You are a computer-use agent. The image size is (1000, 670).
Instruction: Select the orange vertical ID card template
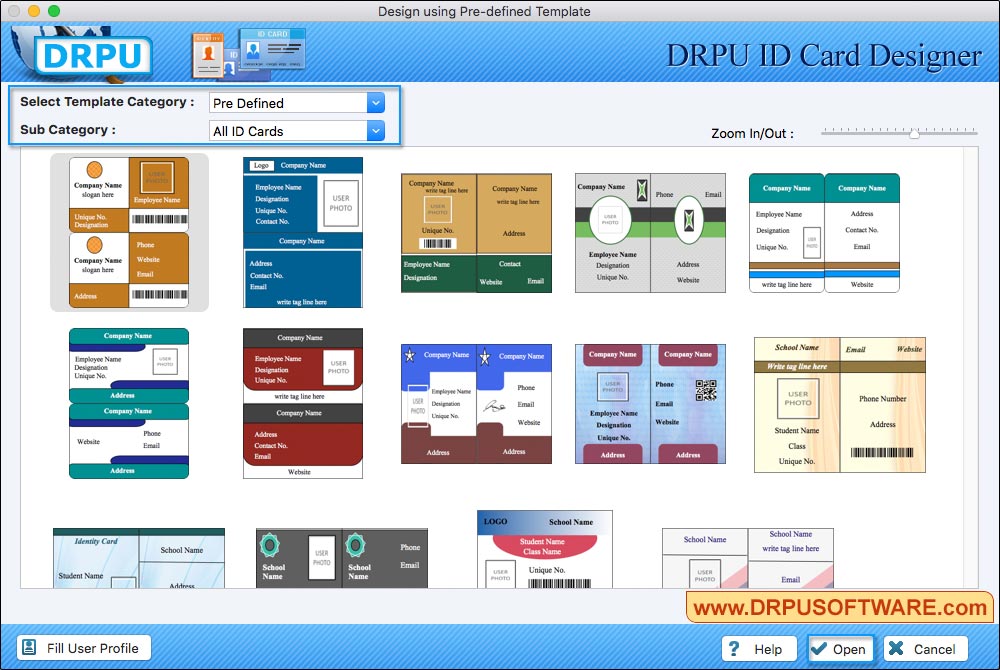point(129,232)
